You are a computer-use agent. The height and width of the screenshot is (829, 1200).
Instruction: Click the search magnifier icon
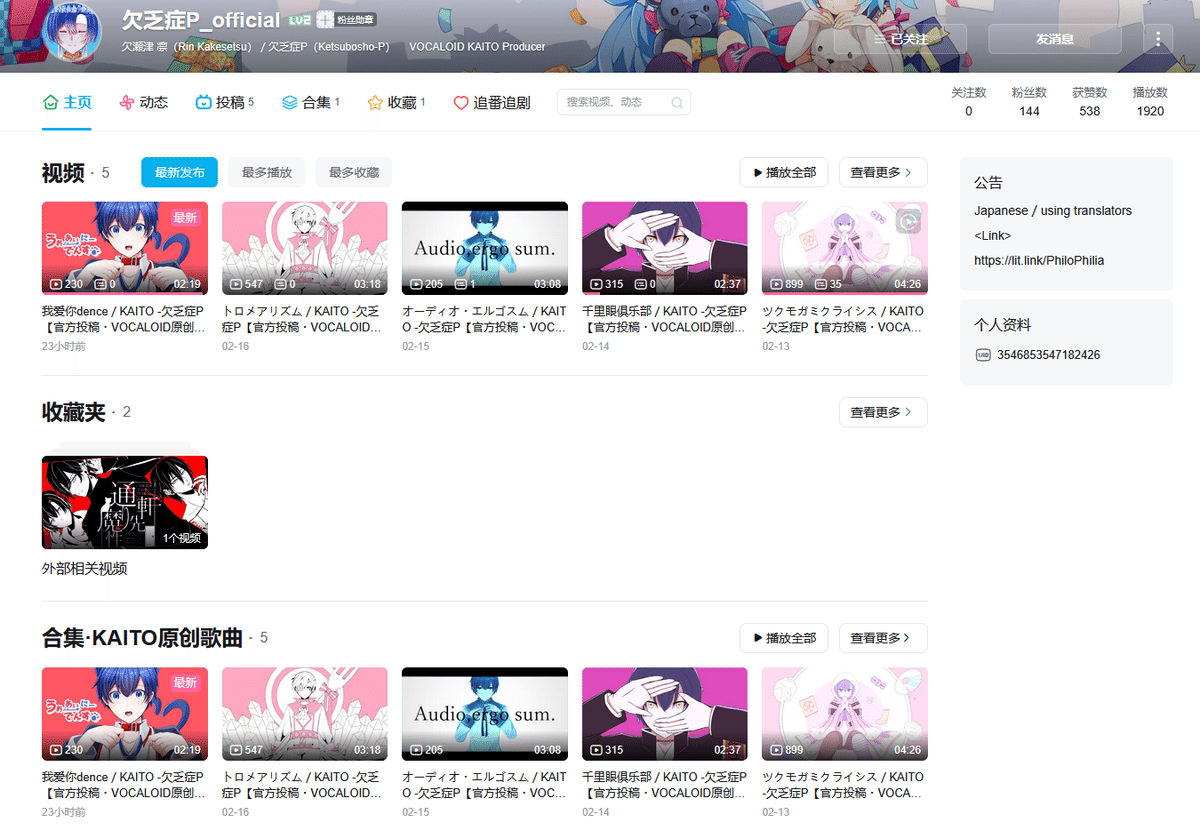click(677, 102)
